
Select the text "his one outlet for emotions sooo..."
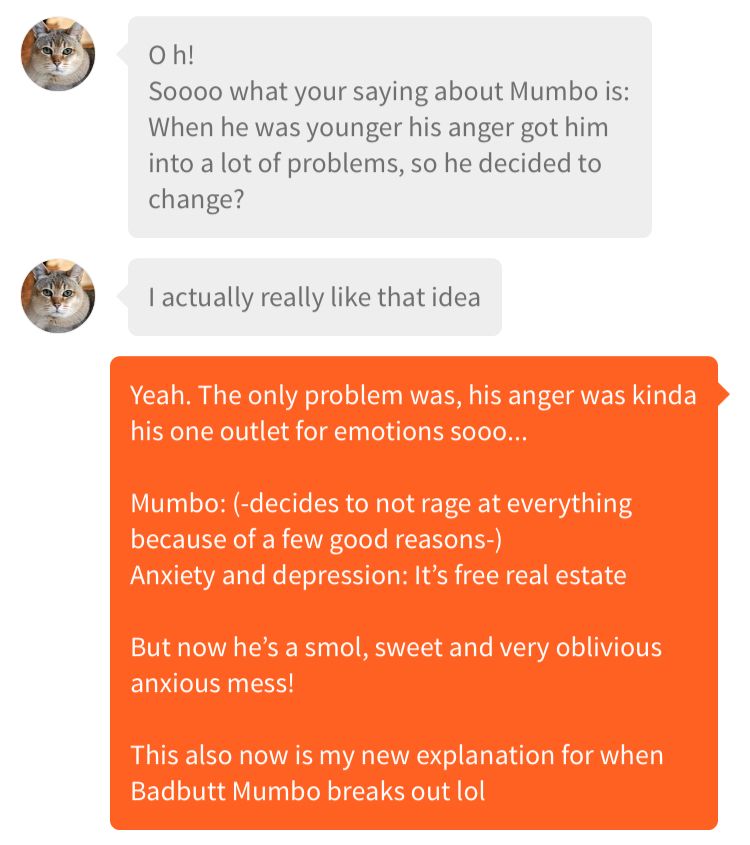pyautogui.click(x=329, y=431)
